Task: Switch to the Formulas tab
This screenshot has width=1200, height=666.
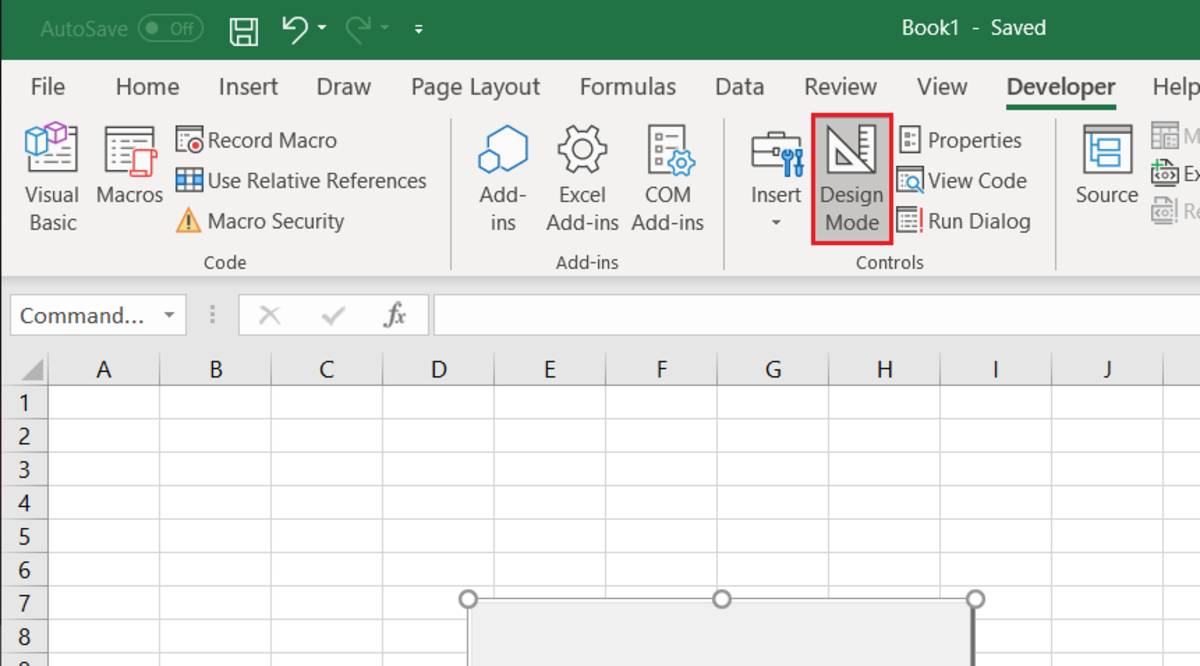Action: pyautogui.click(x=628, y=87)
